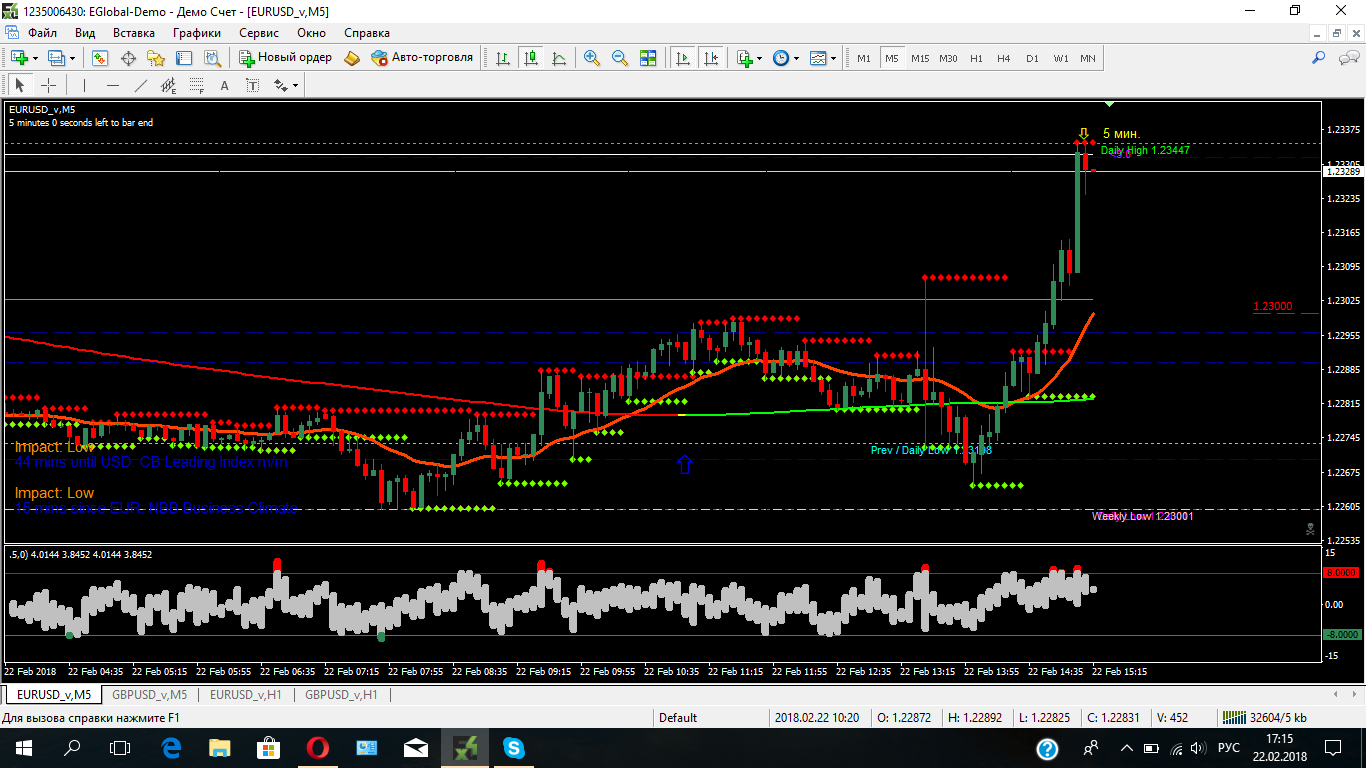Screen dimensions: 1366x768
Task: Select the Trendline tool
Action: [x=141, y=85]
